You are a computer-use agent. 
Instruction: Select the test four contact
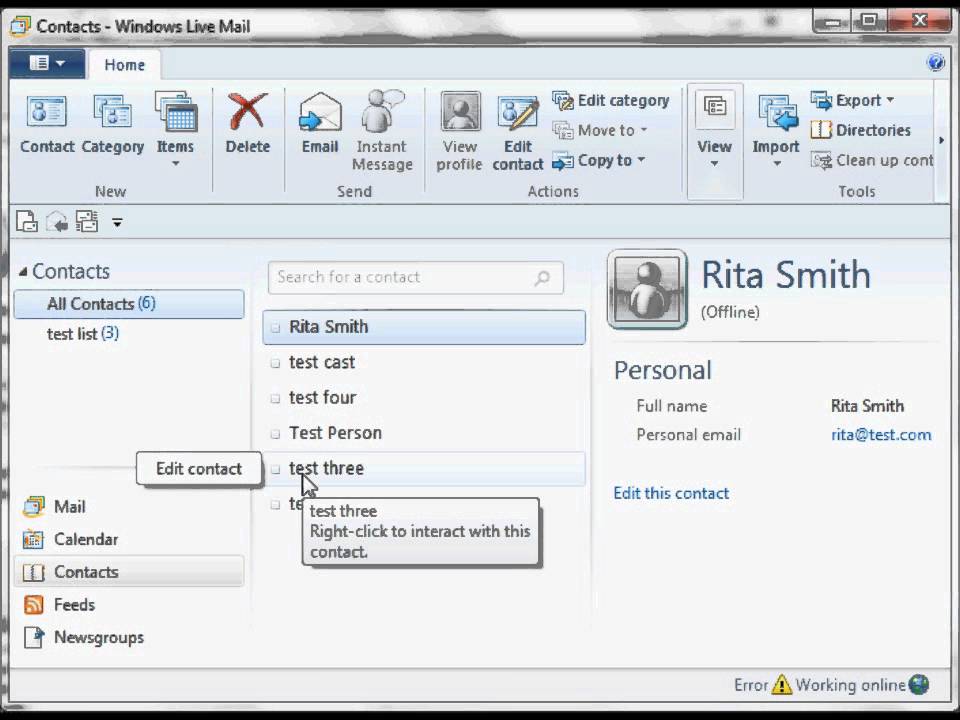coord(424,398)
